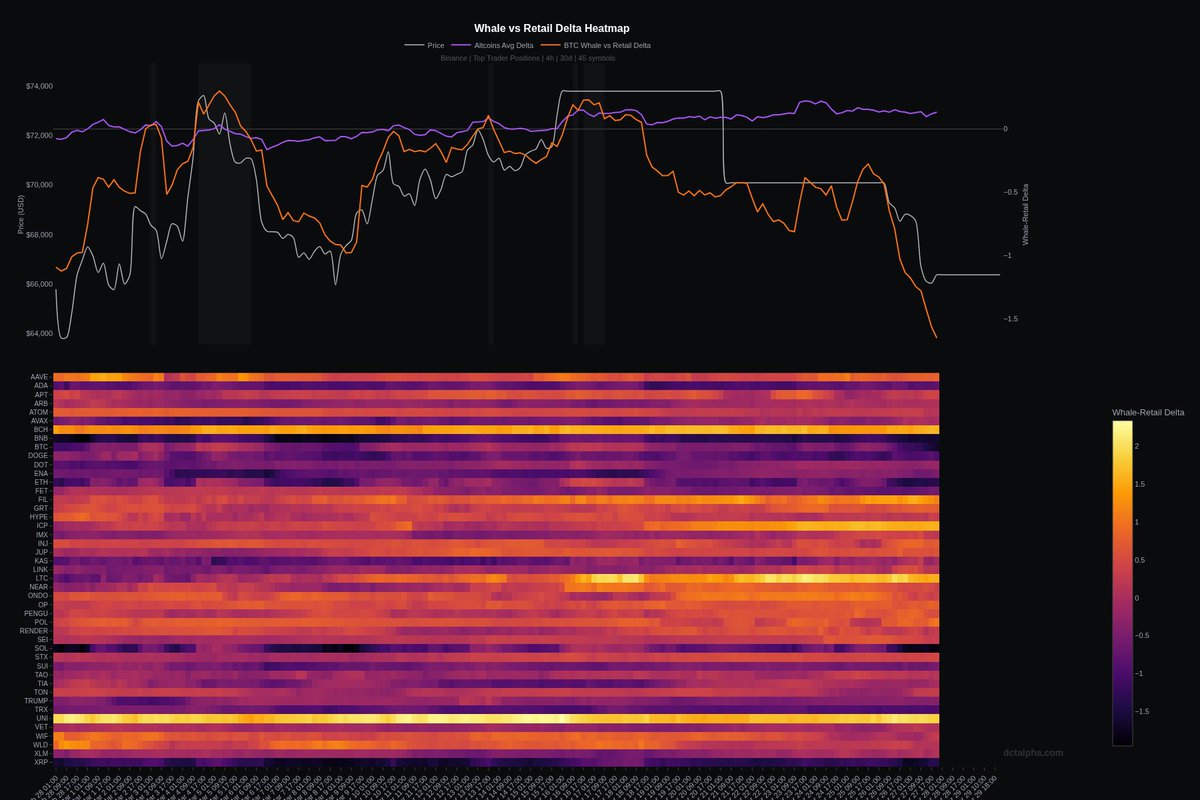
Task: Click the GRT row label
Action: point(41,508)
